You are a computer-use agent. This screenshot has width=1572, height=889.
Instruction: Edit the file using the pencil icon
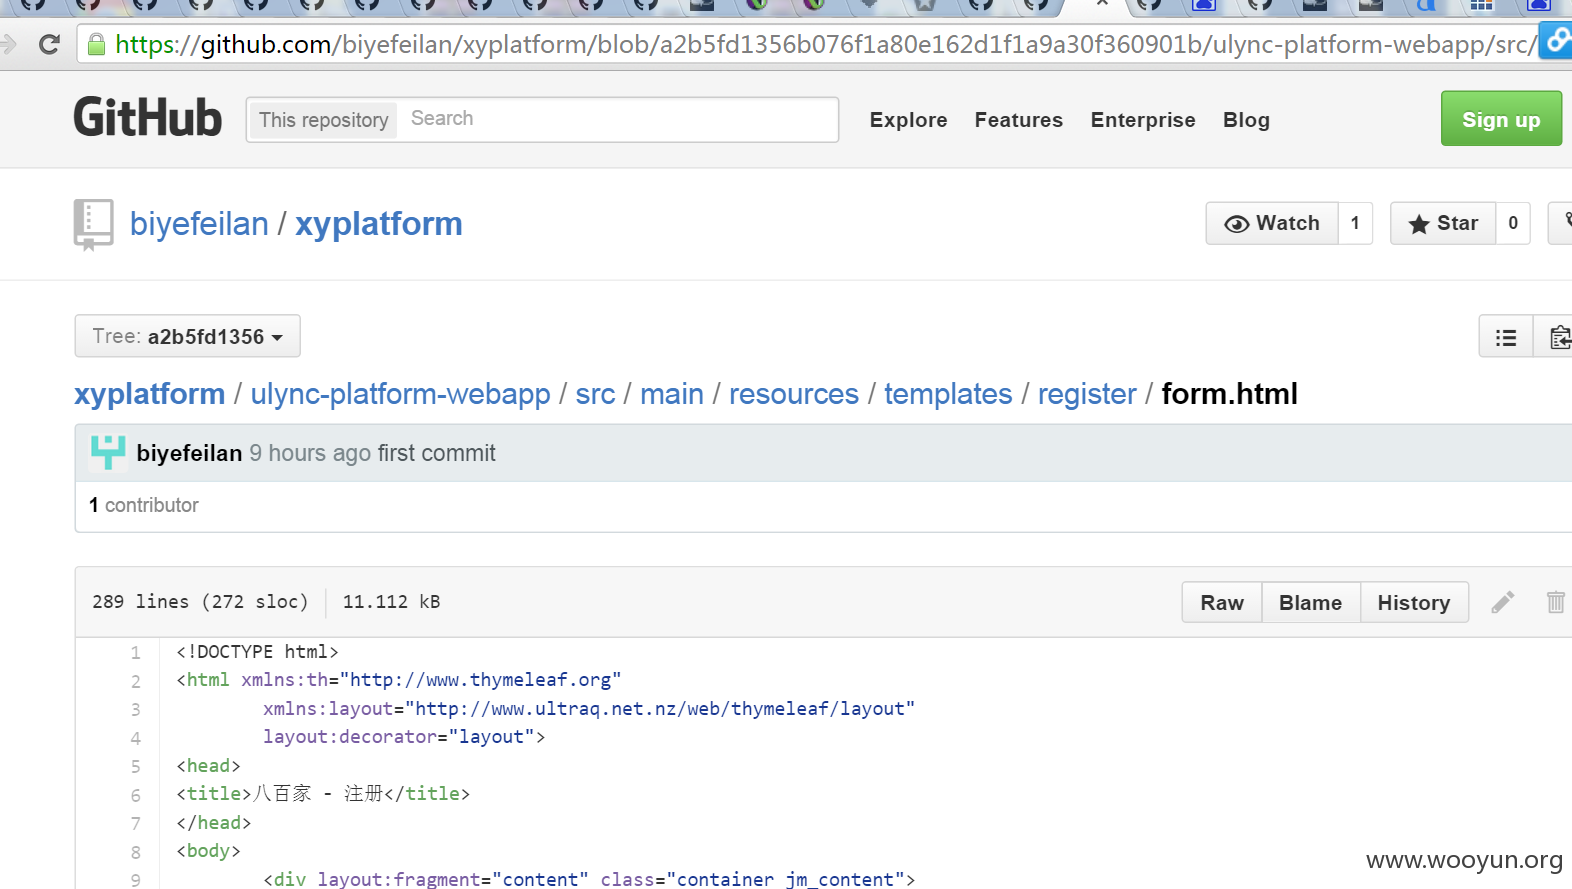1502,602
